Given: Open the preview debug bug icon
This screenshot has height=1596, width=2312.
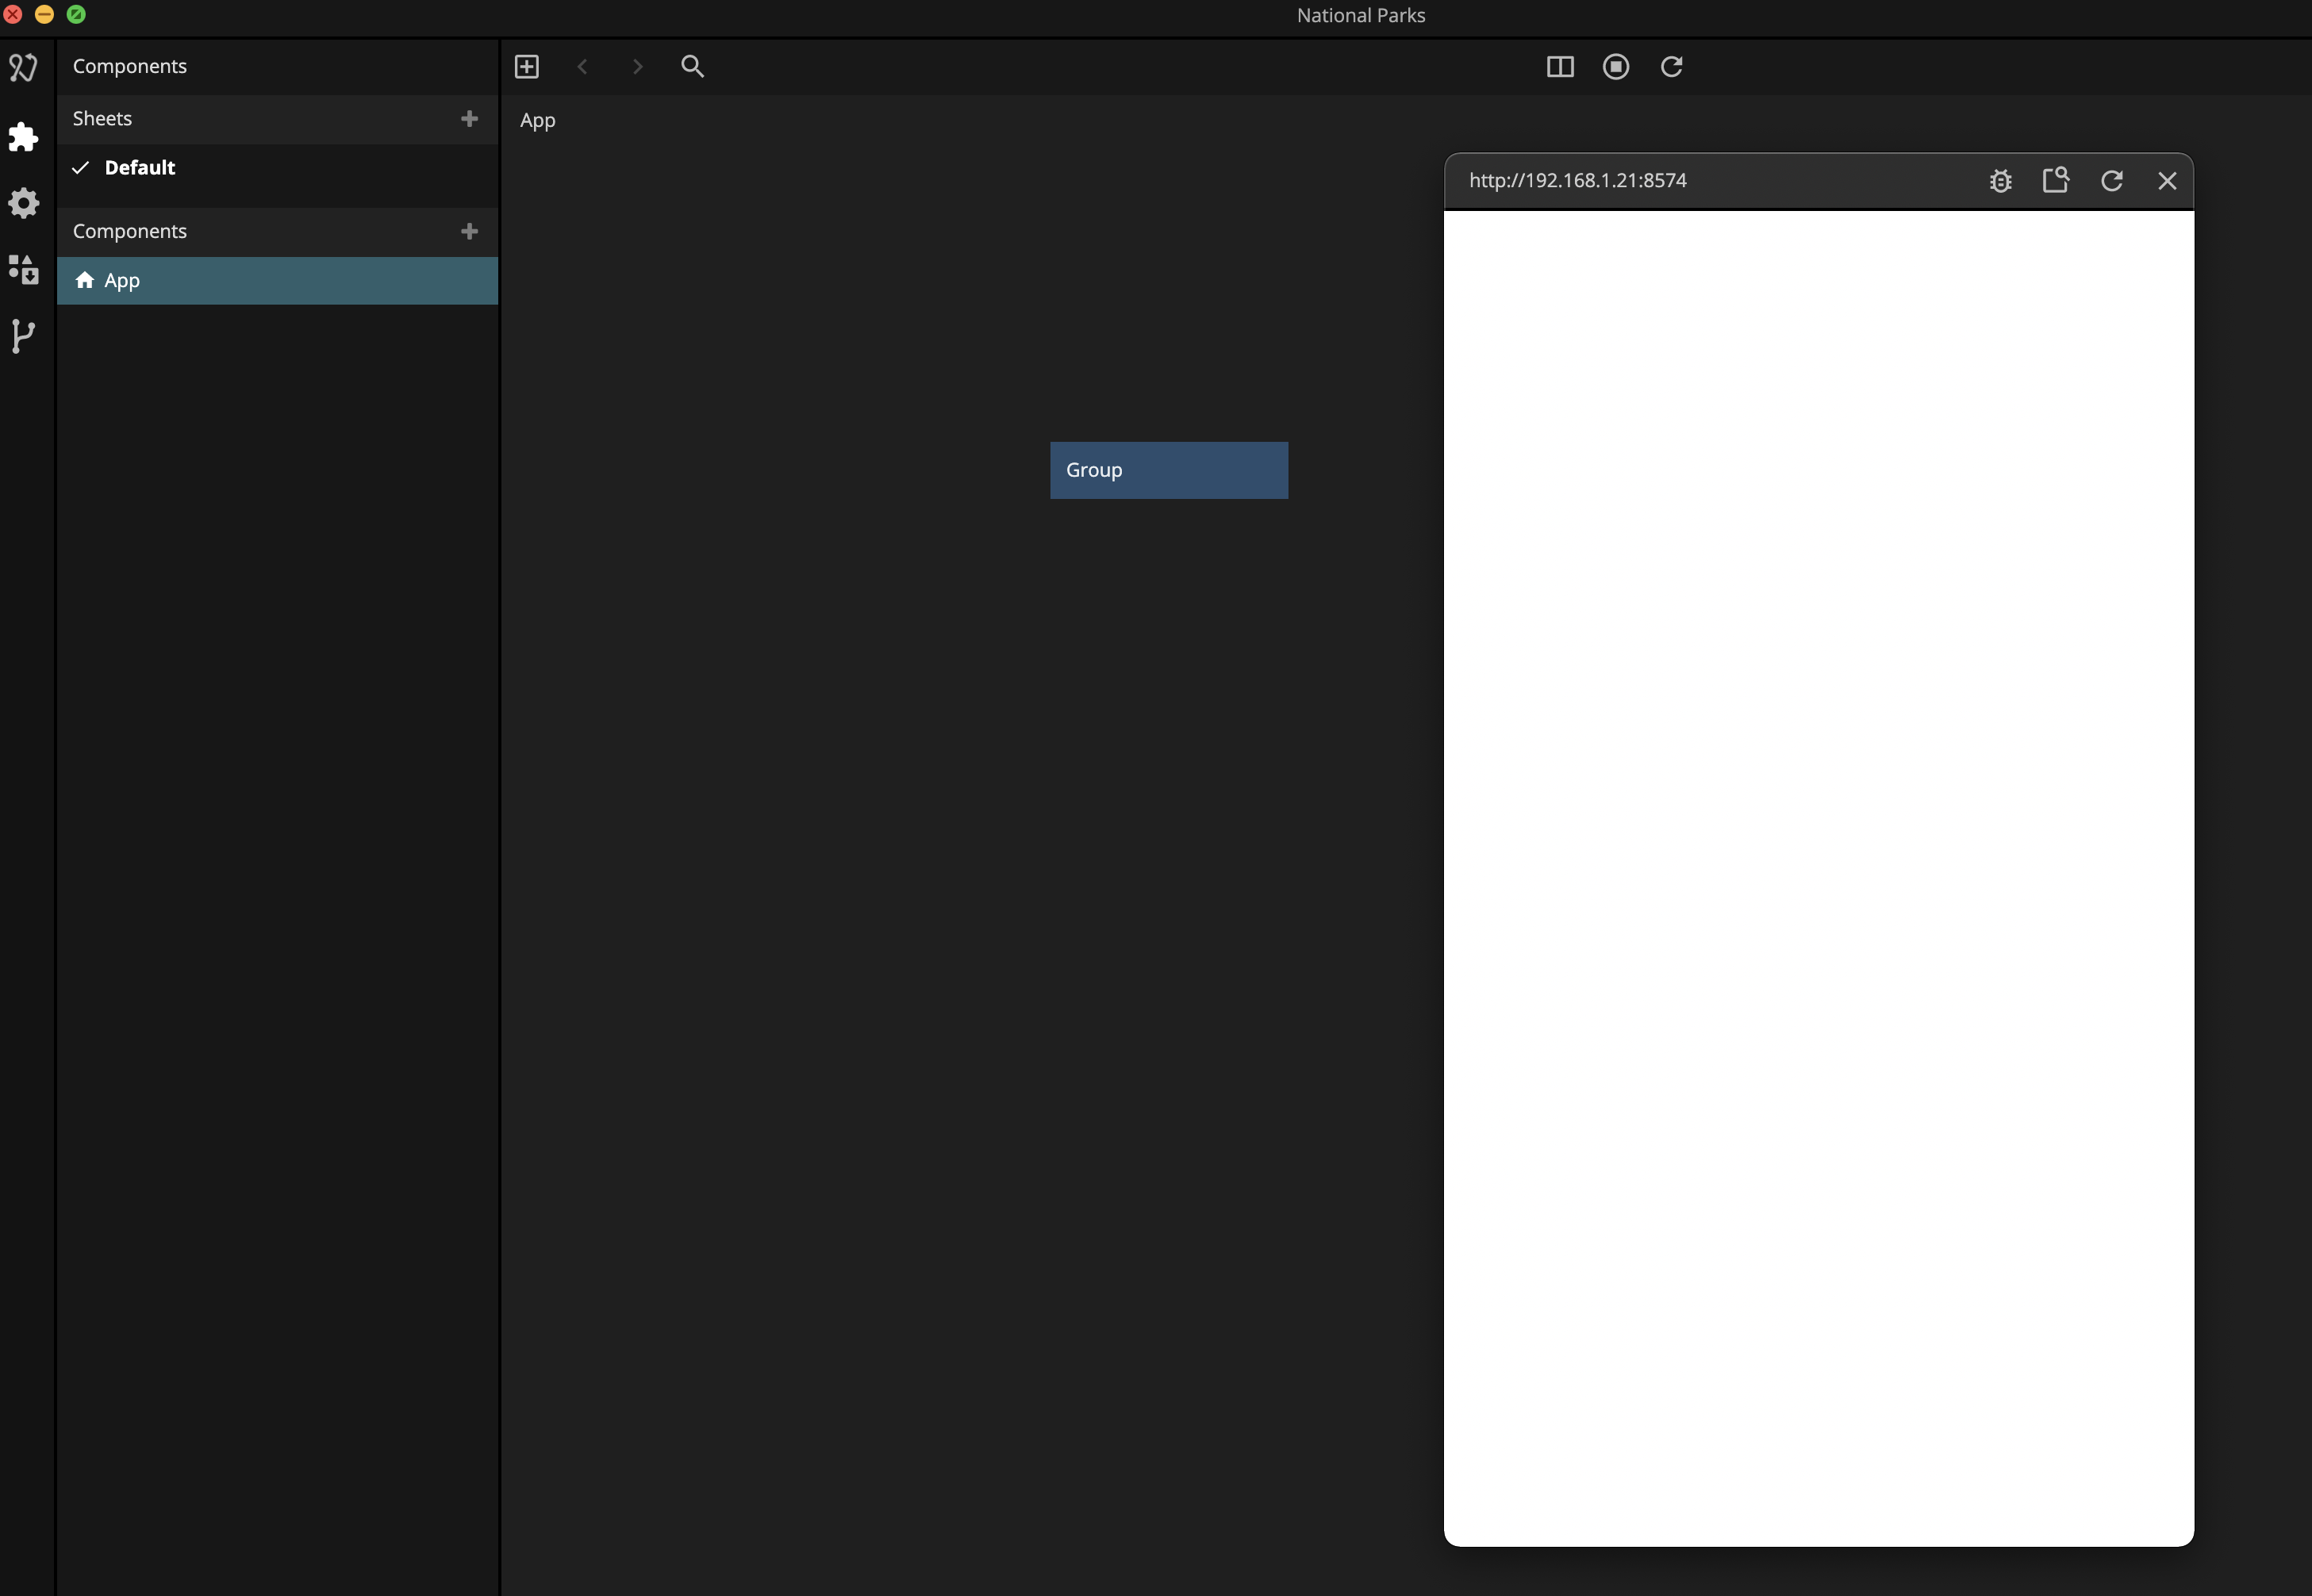Looking at the screenshot, I should click(x=2000, y=181).
